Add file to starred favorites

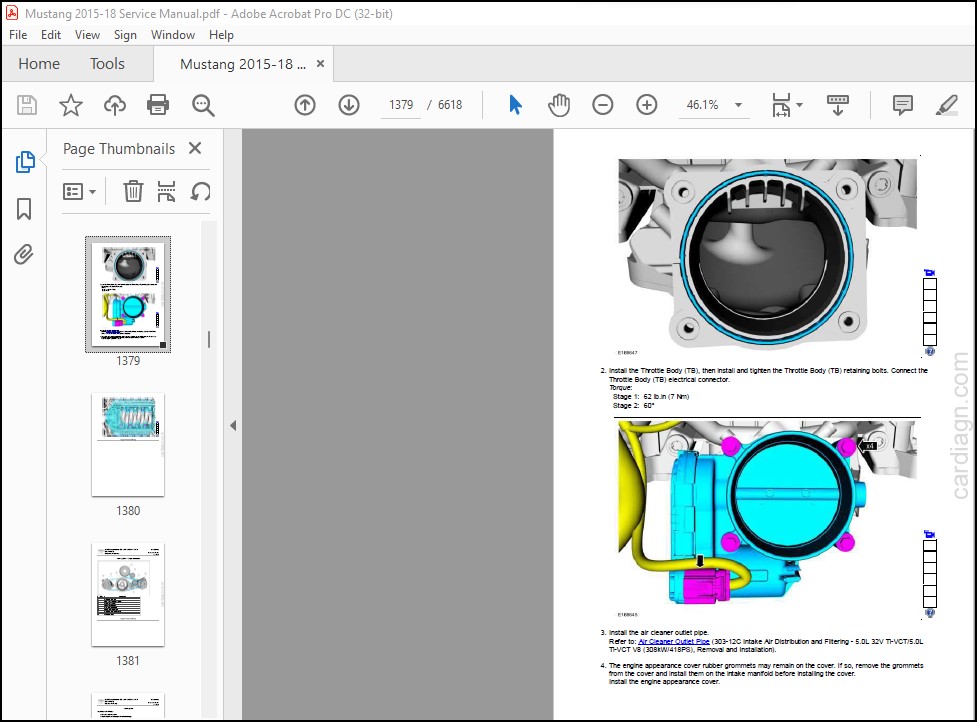pos(70,105)
